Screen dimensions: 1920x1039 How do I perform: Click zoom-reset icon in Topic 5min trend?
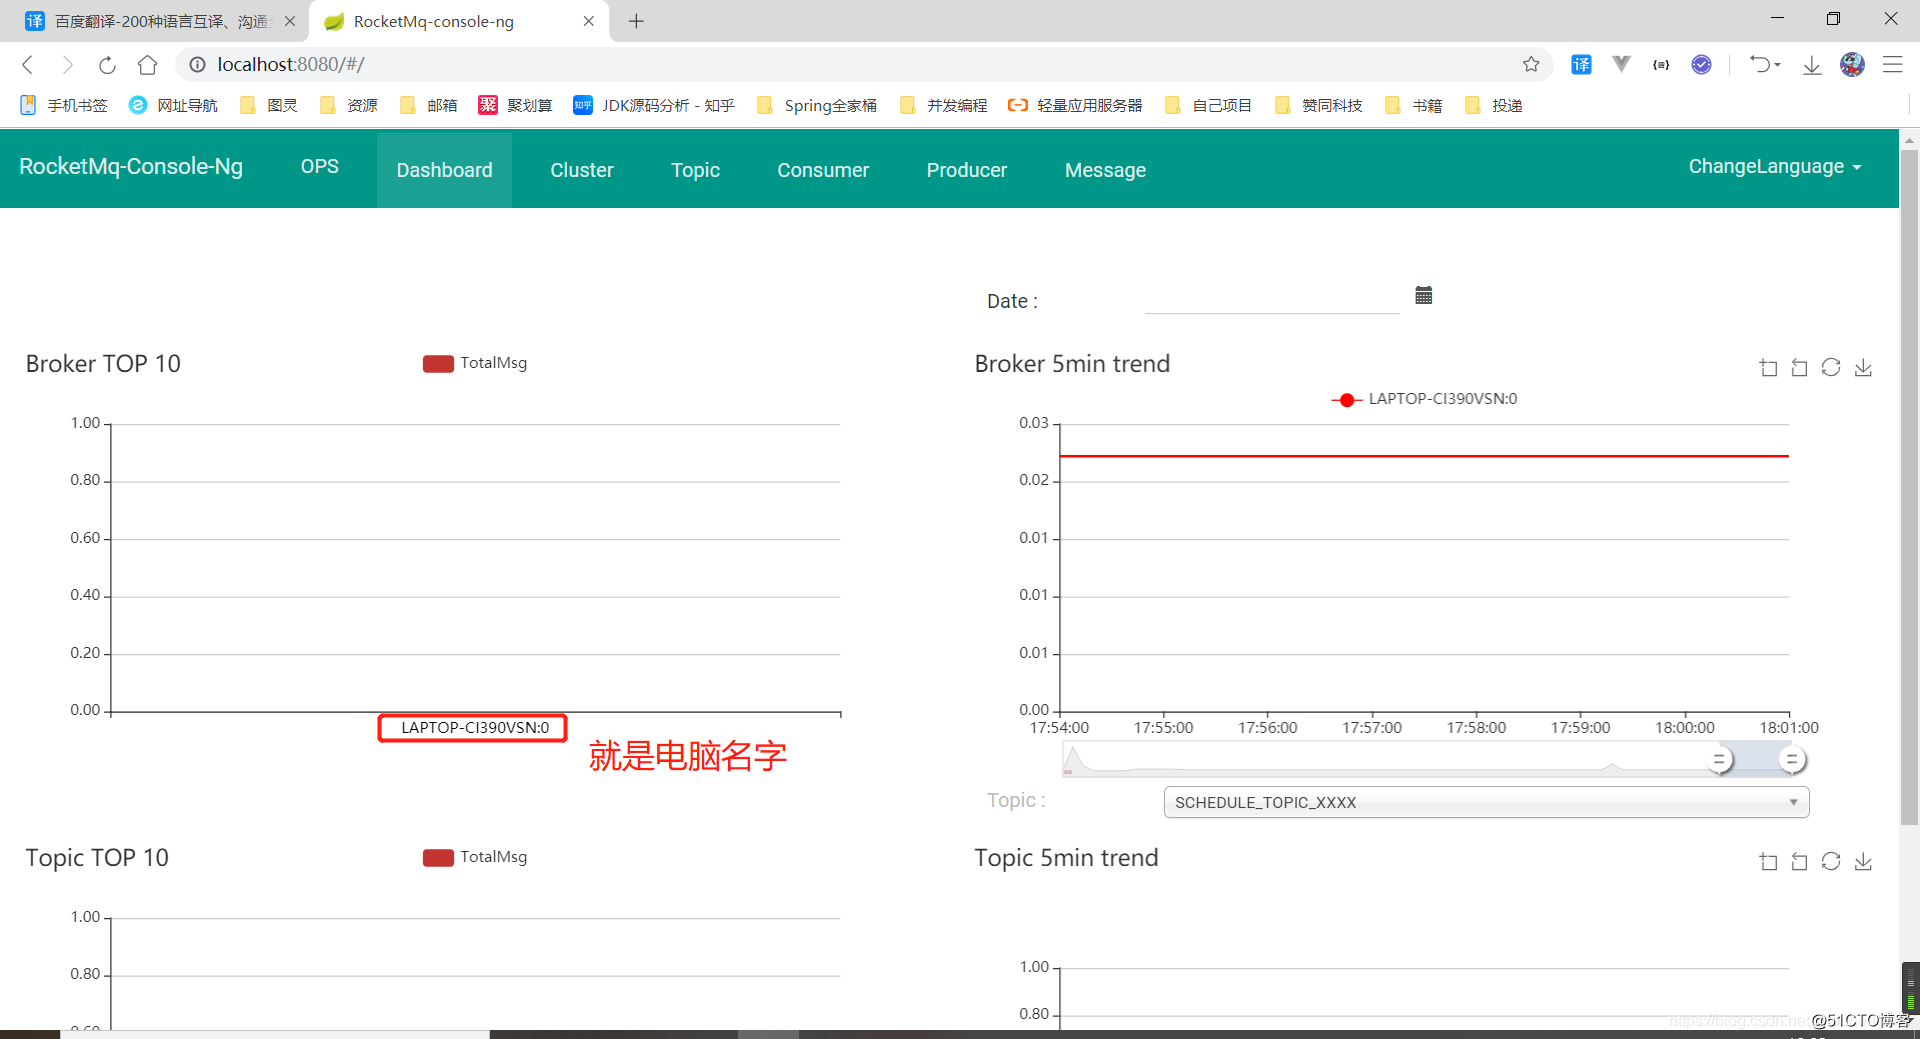(1799, 862)
